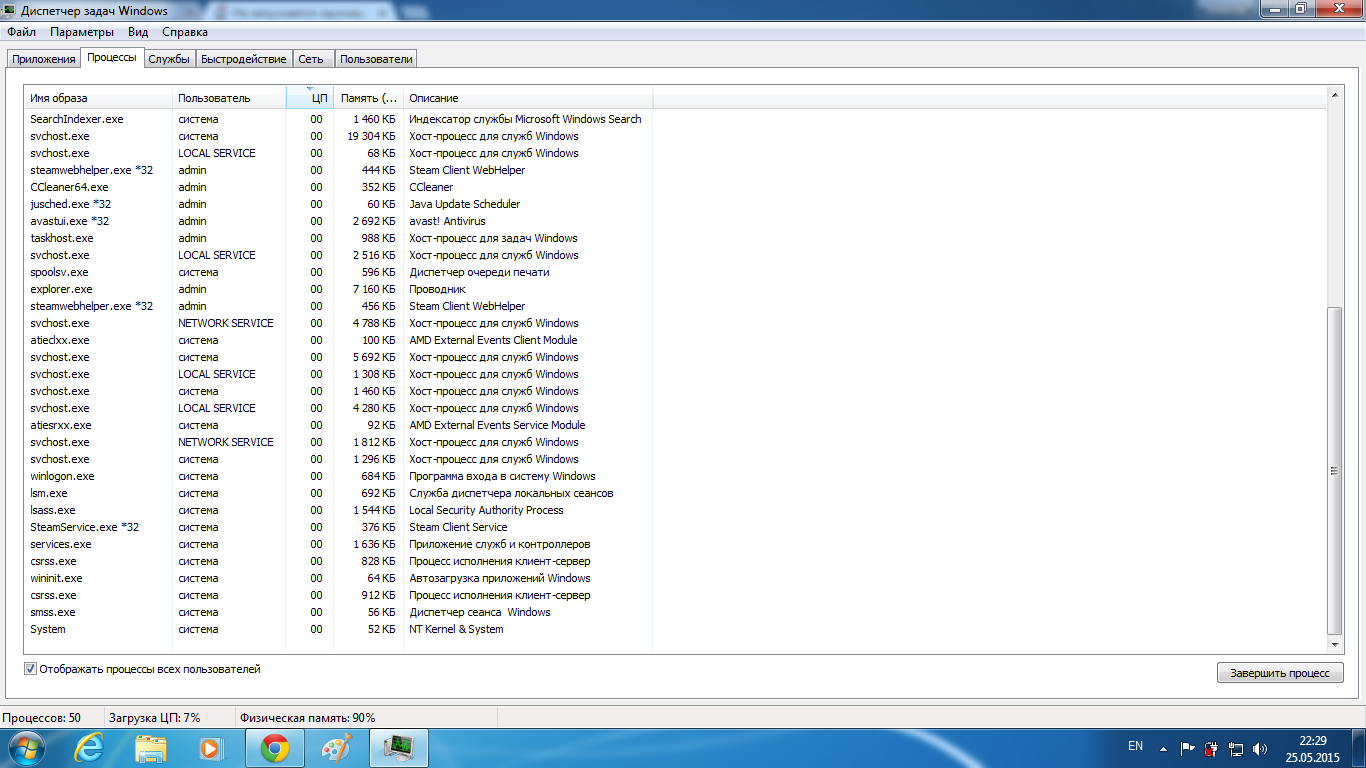Select the lsm.exe process

338,493
